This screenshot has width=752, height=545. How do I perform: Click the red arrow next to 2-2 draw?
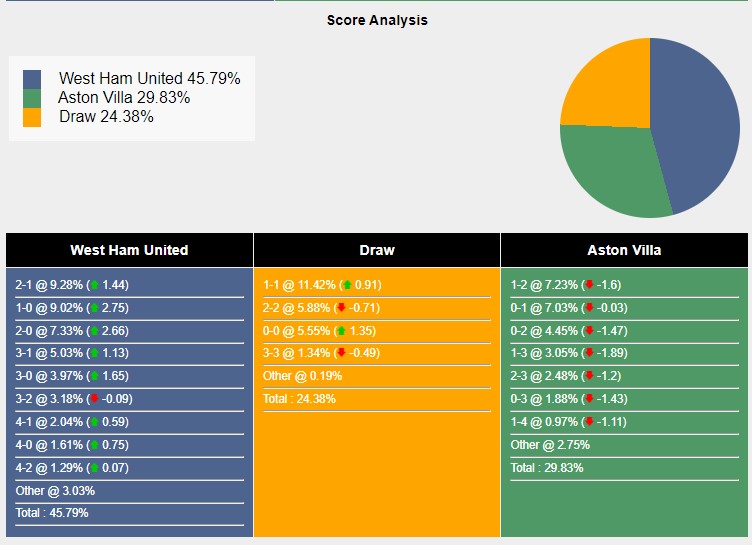click(x=342, y=308)
